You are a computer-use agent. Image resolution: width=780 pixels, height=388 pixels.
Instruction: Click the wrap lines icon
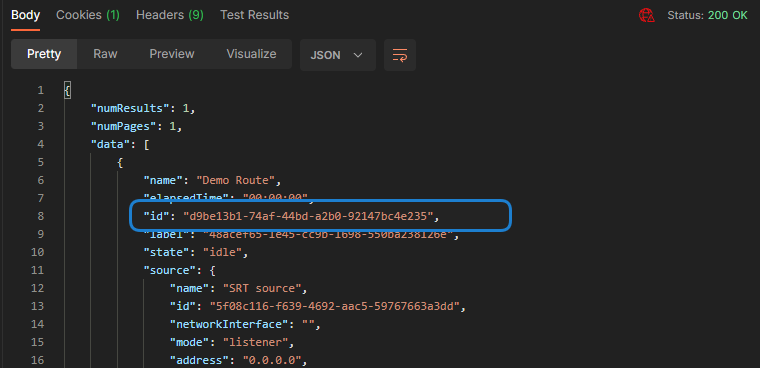pos(400,55)
